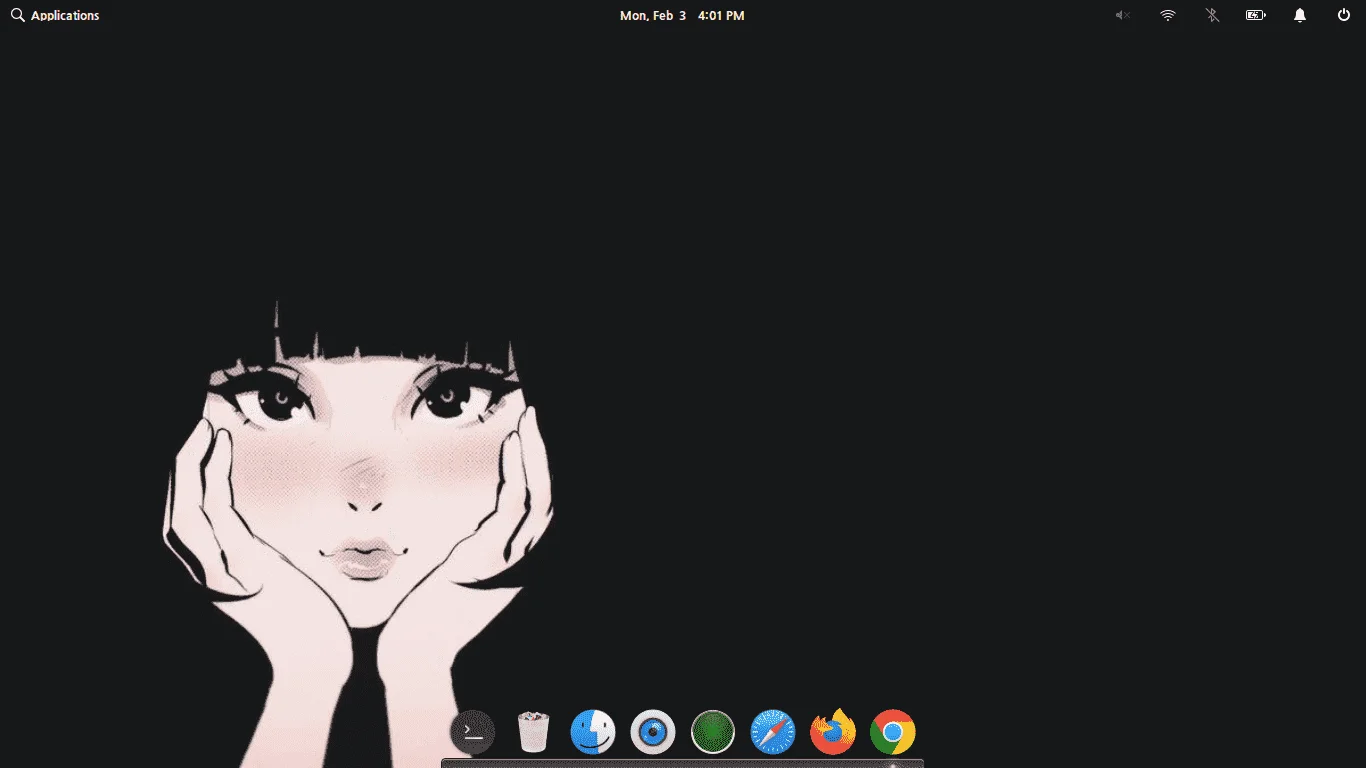
Task: Open the Trash from the dock
Action: coord(533,732)
